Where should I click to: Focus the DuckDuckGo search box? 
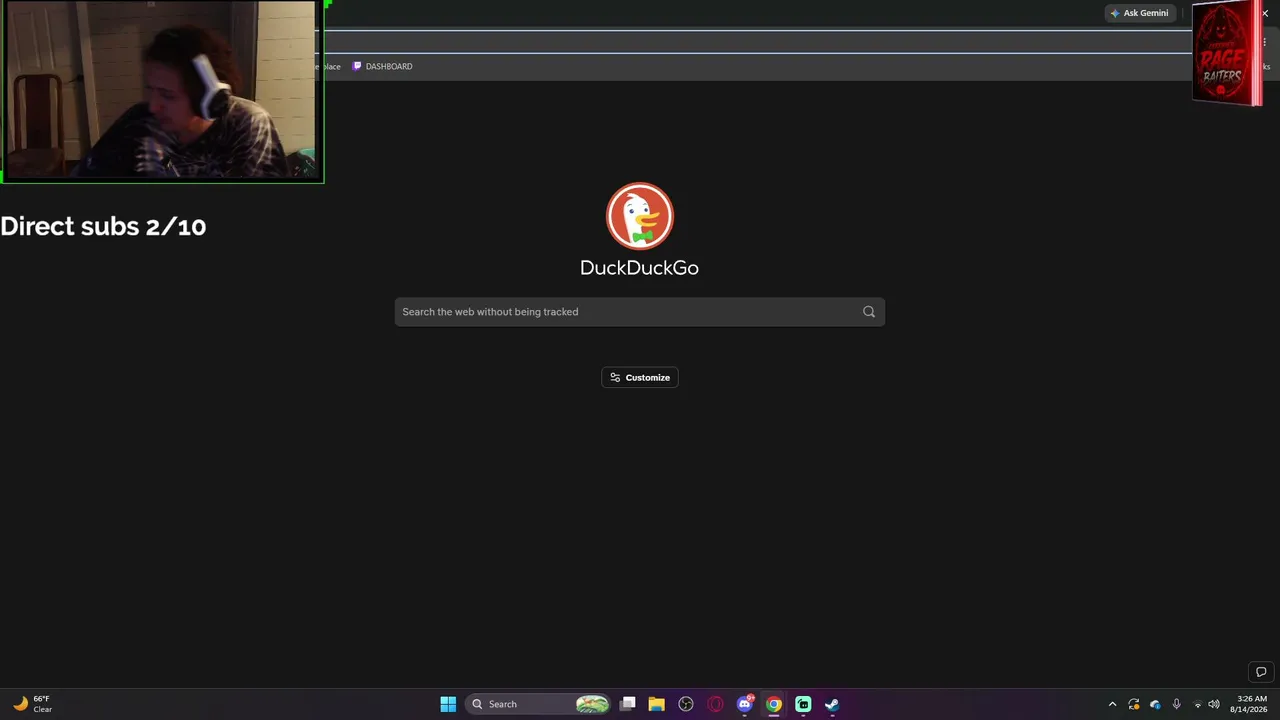pos(640,312)
